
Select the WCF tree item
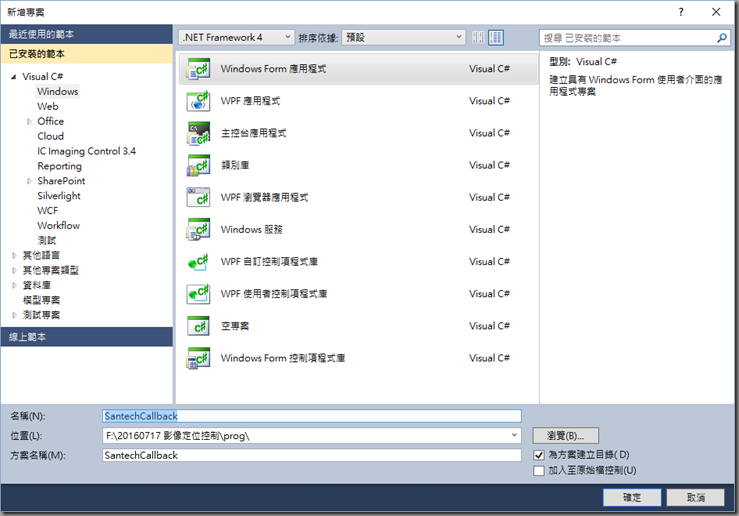pyautogui.click(x=48, y=211)
